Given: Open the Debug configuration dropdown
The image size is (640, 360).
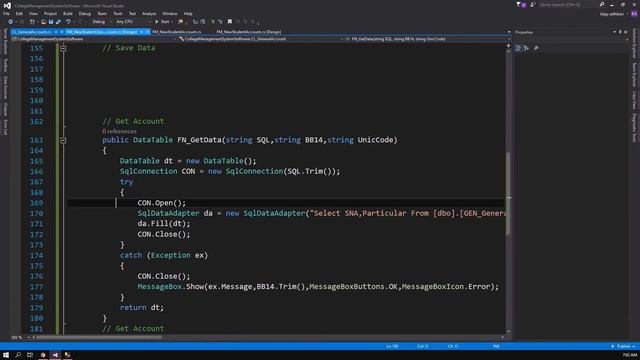Looking at the screenshot, I should pyautogui.click(x=101, y=22).
